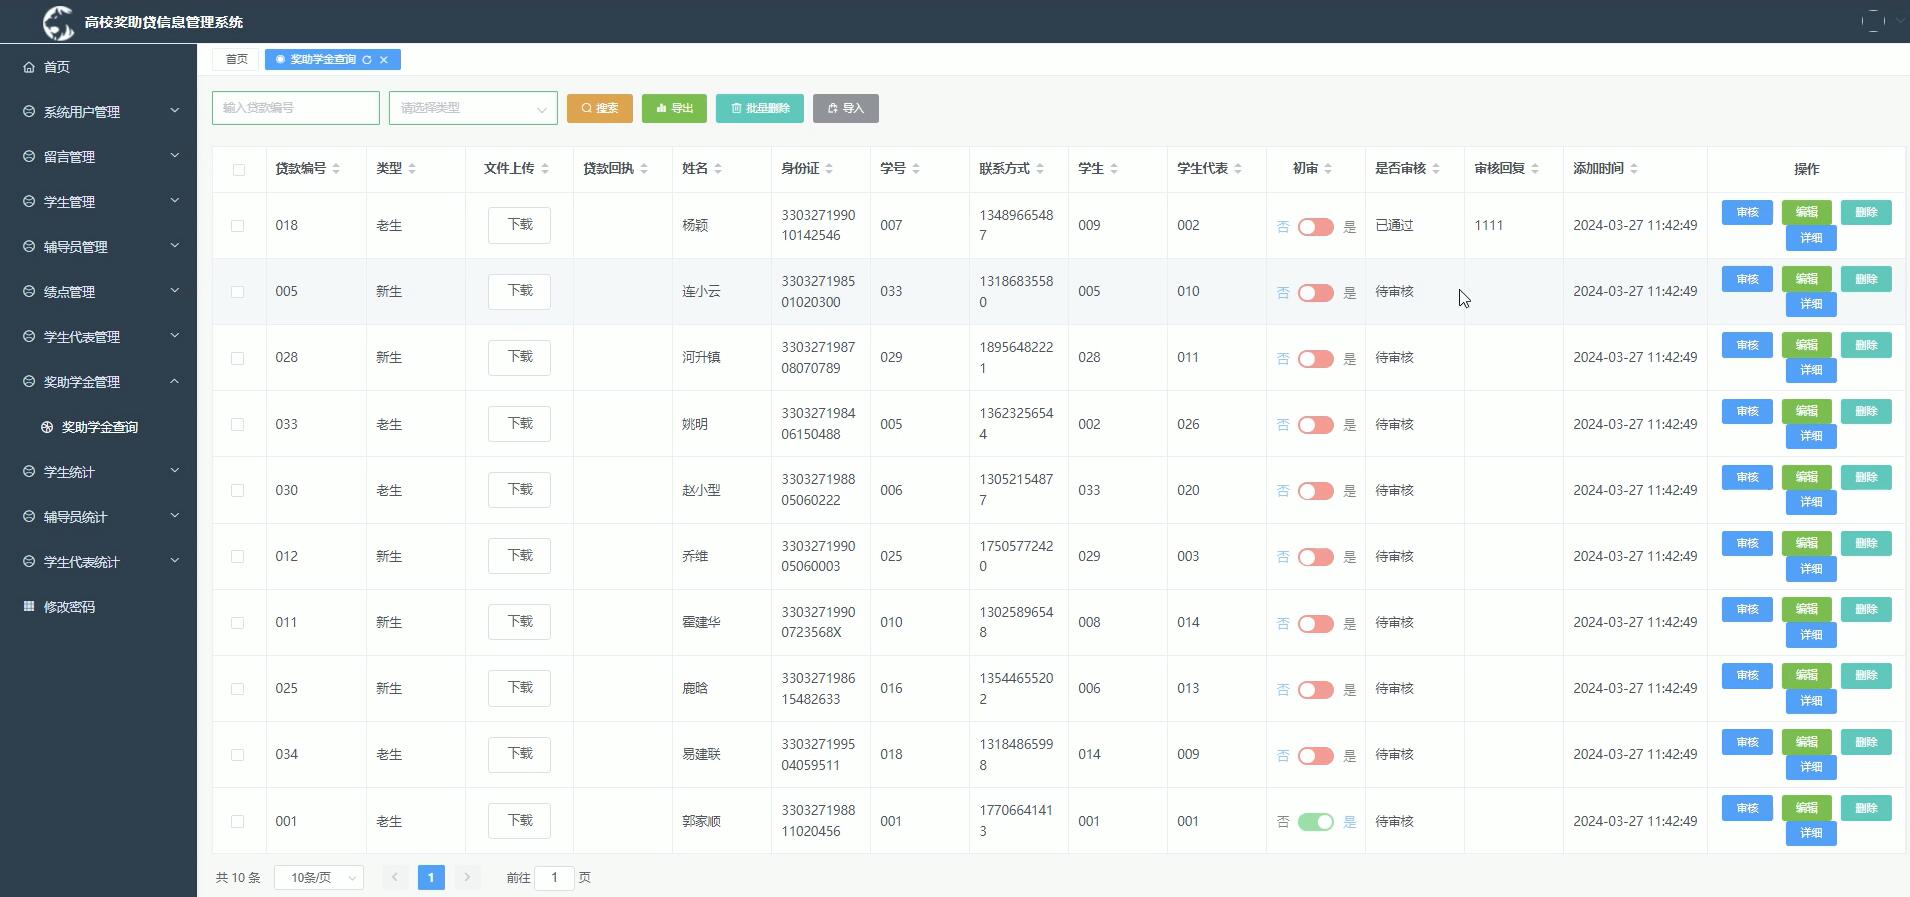Expand 系统用户管理 sidebar menu

click(98, 112)
